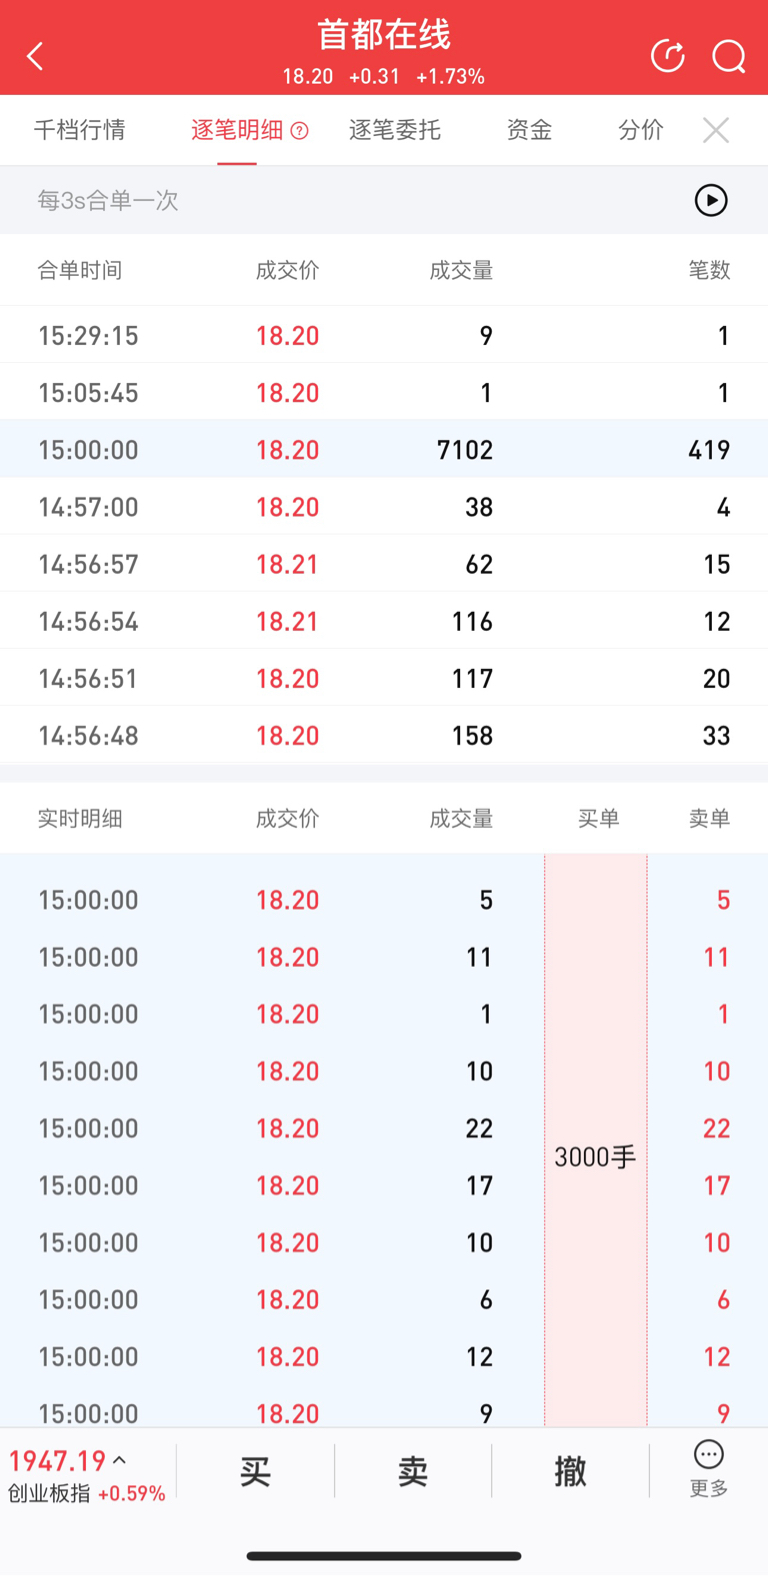
Task: Open the search magnifier icon
Action: click(728, 56)
